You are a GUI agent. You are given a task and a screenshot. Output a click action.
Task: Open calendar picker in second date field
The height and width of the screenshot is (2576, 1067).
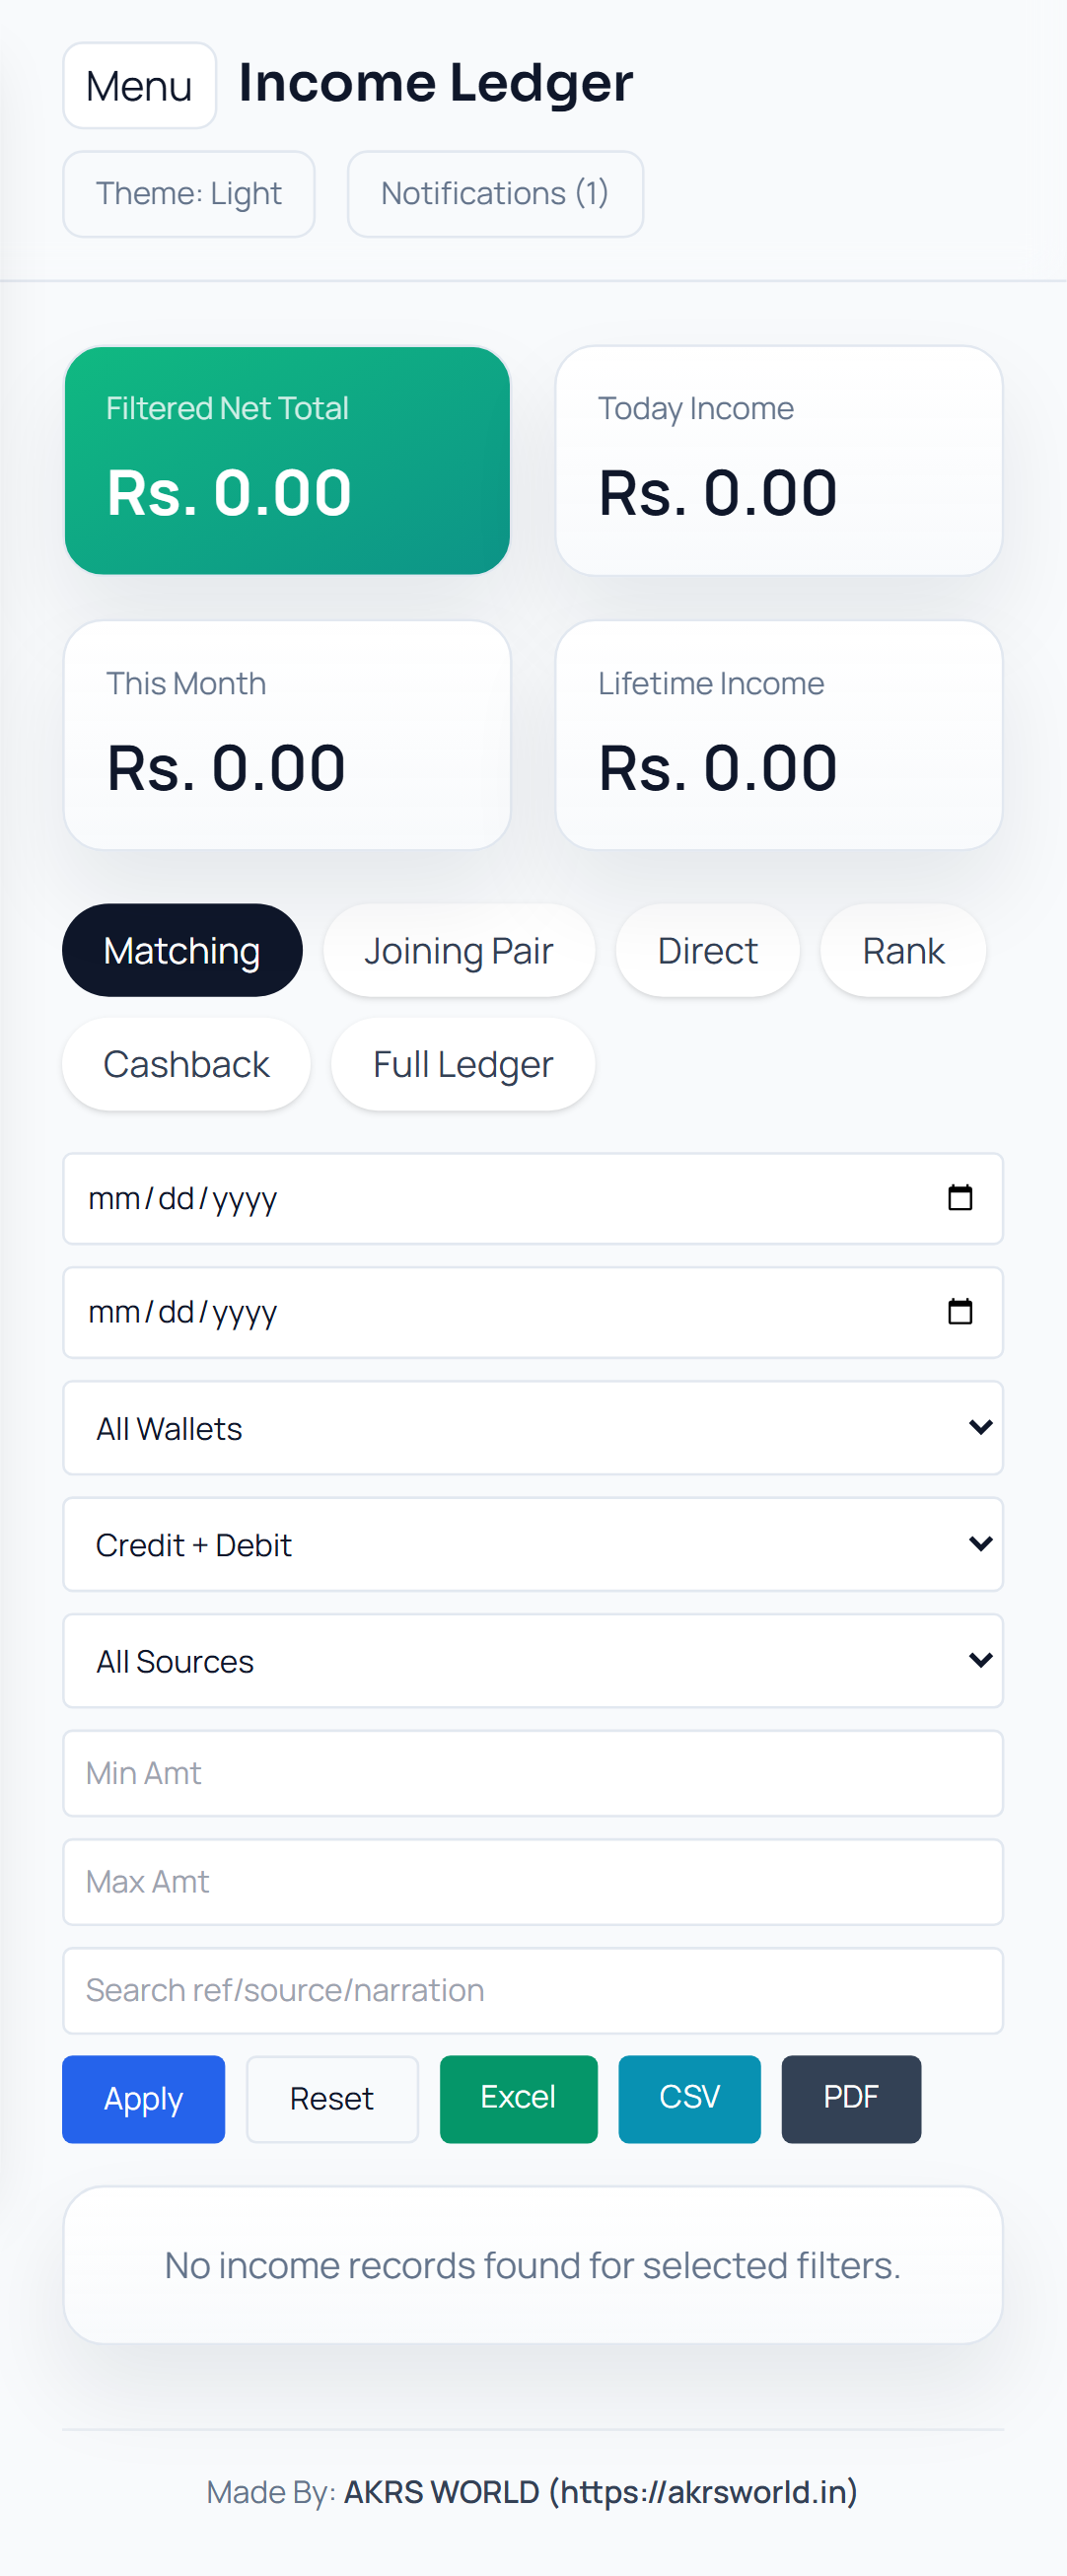click(x=959, y=1311)
